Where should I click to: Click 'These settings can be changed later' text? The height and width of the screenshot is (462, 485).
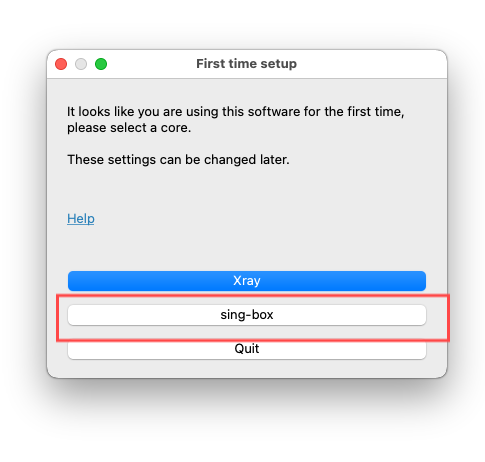(x=178, y=160)
